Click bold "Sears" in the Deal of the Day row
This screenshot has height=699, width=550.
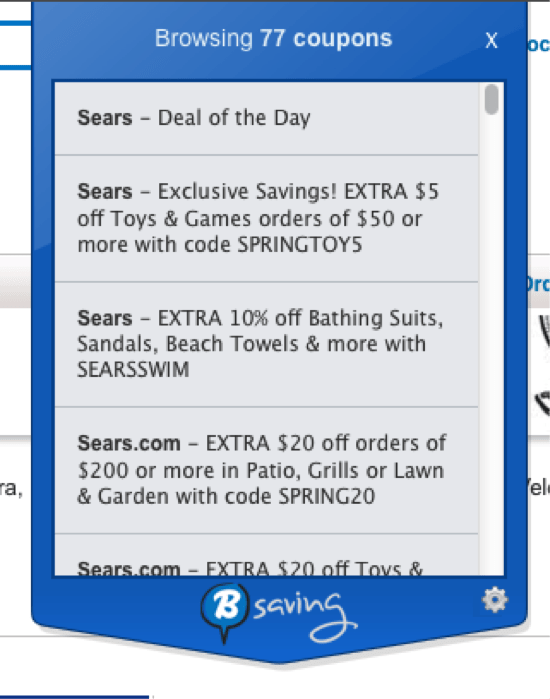click(x=105, y=118)
